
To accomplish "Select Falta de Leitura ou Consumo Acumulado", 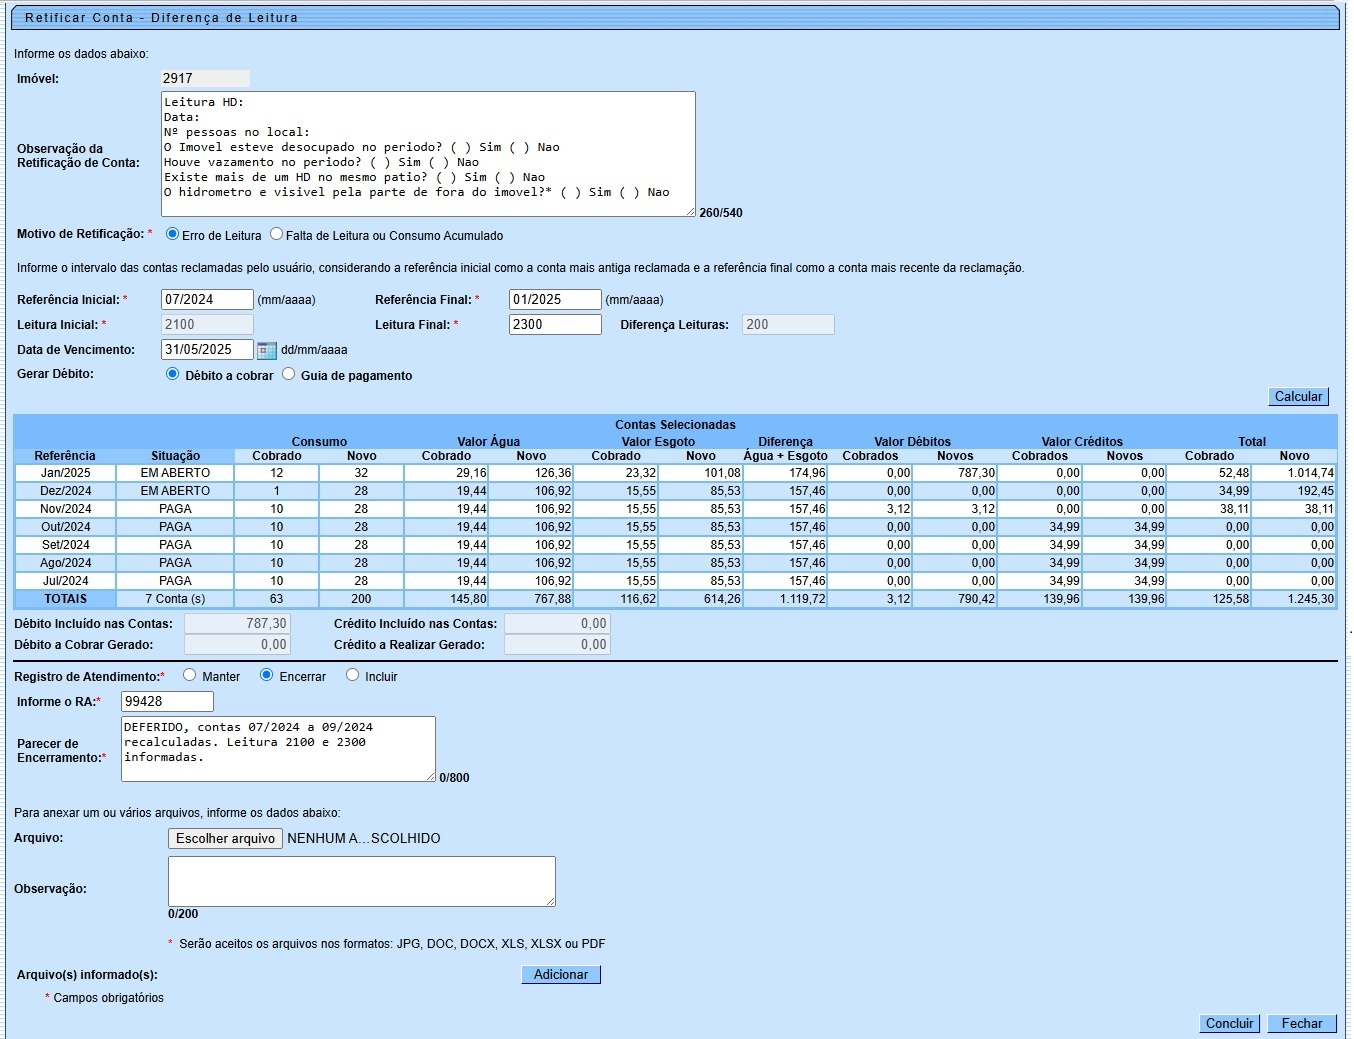I will click(277, 234).
